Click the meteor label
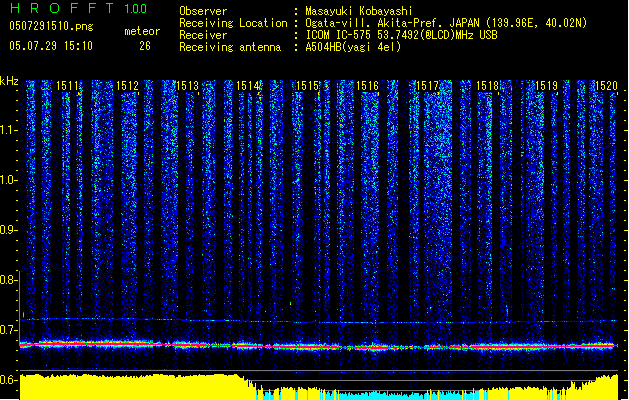Viewport: 629px width, 400px height. point(142,31)
